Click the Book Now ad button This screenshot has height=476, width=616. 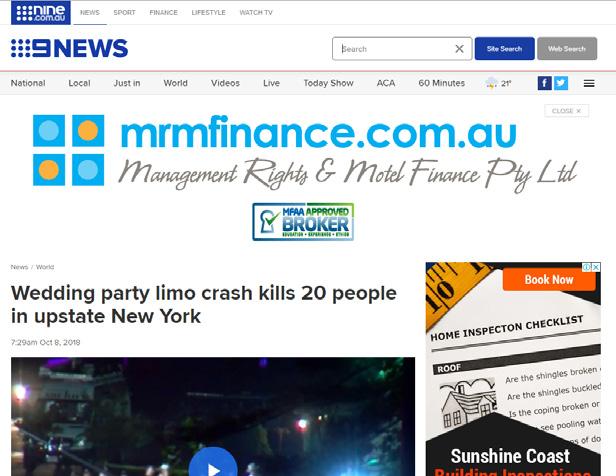tap(549, 280)
